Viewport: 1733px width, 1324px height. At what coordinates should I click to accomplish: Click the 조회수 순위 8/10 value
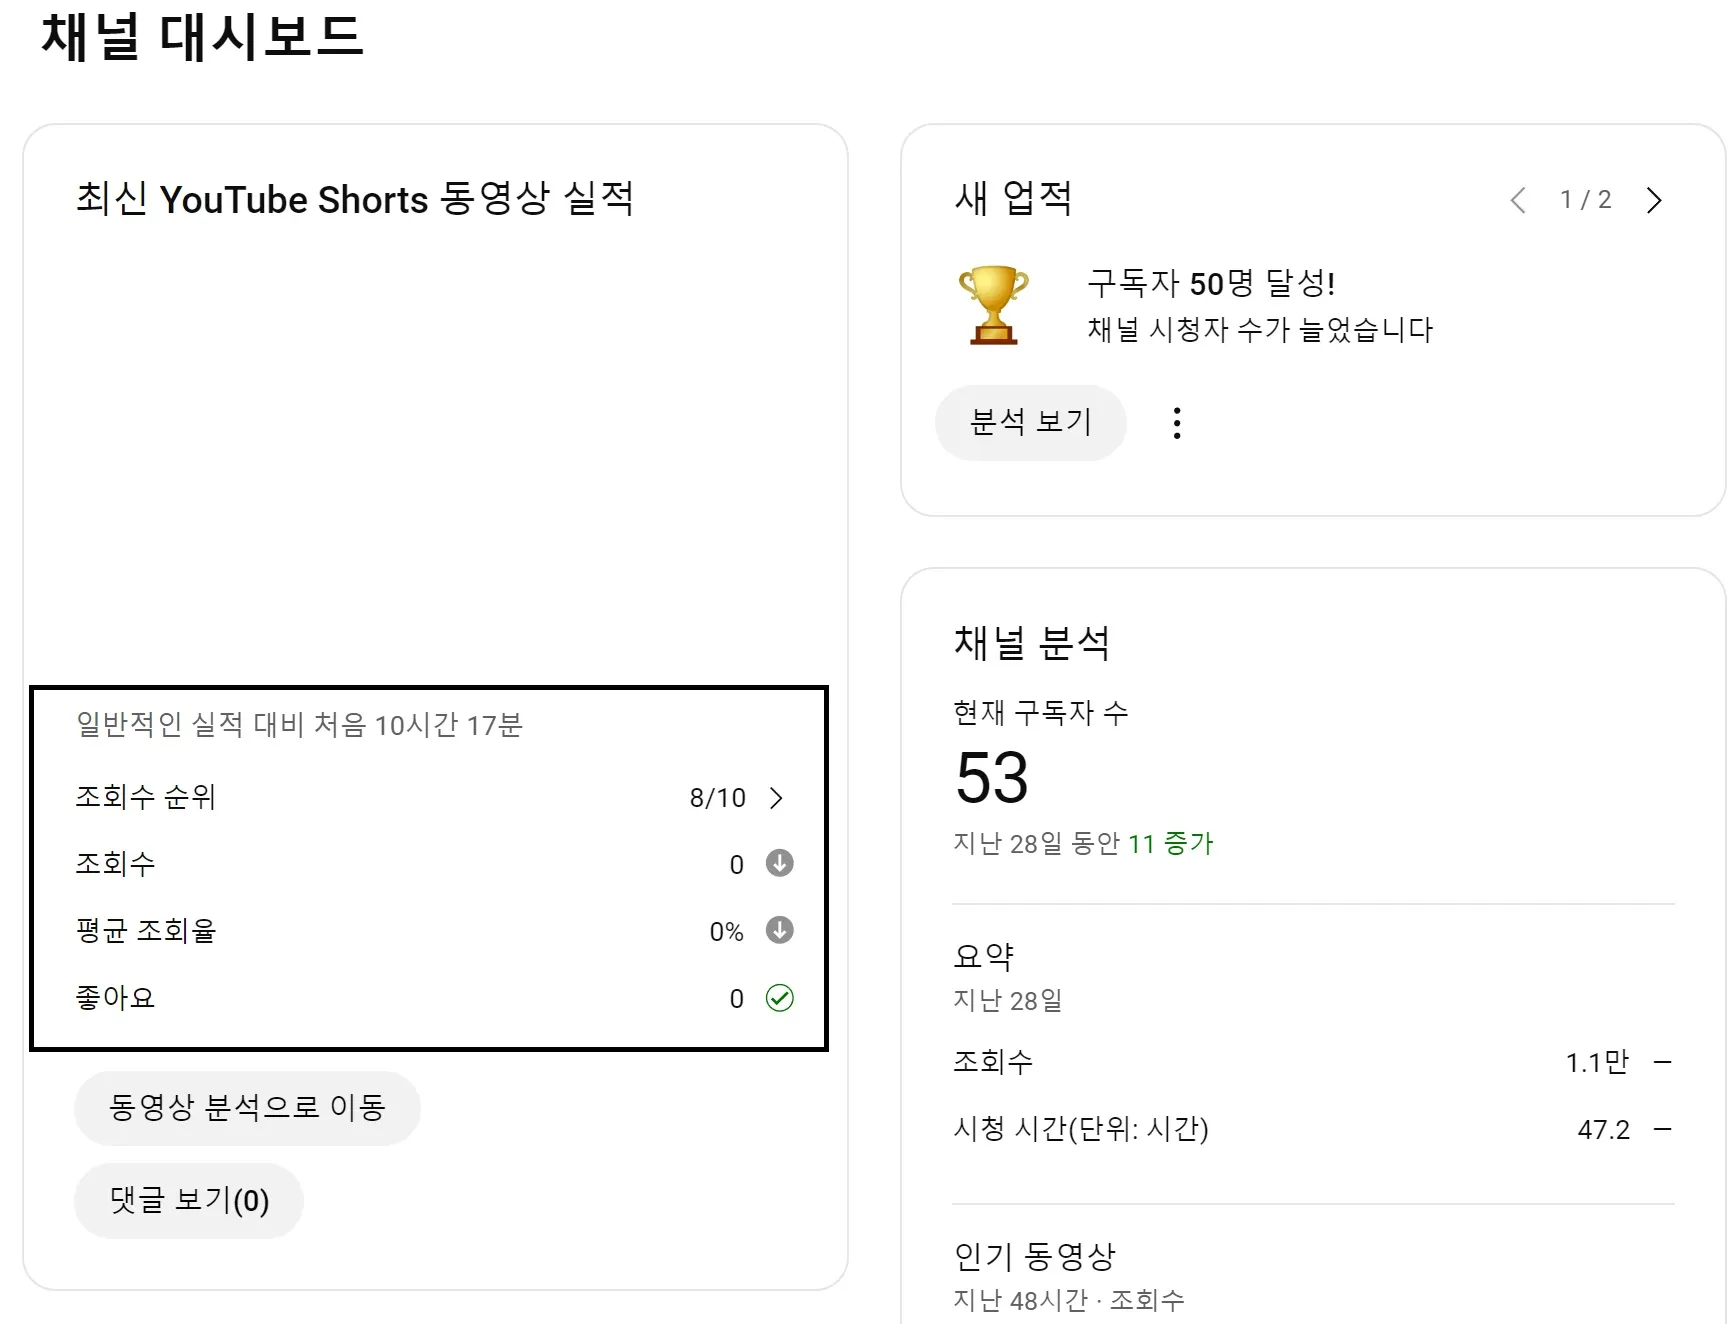pos(717,798)
